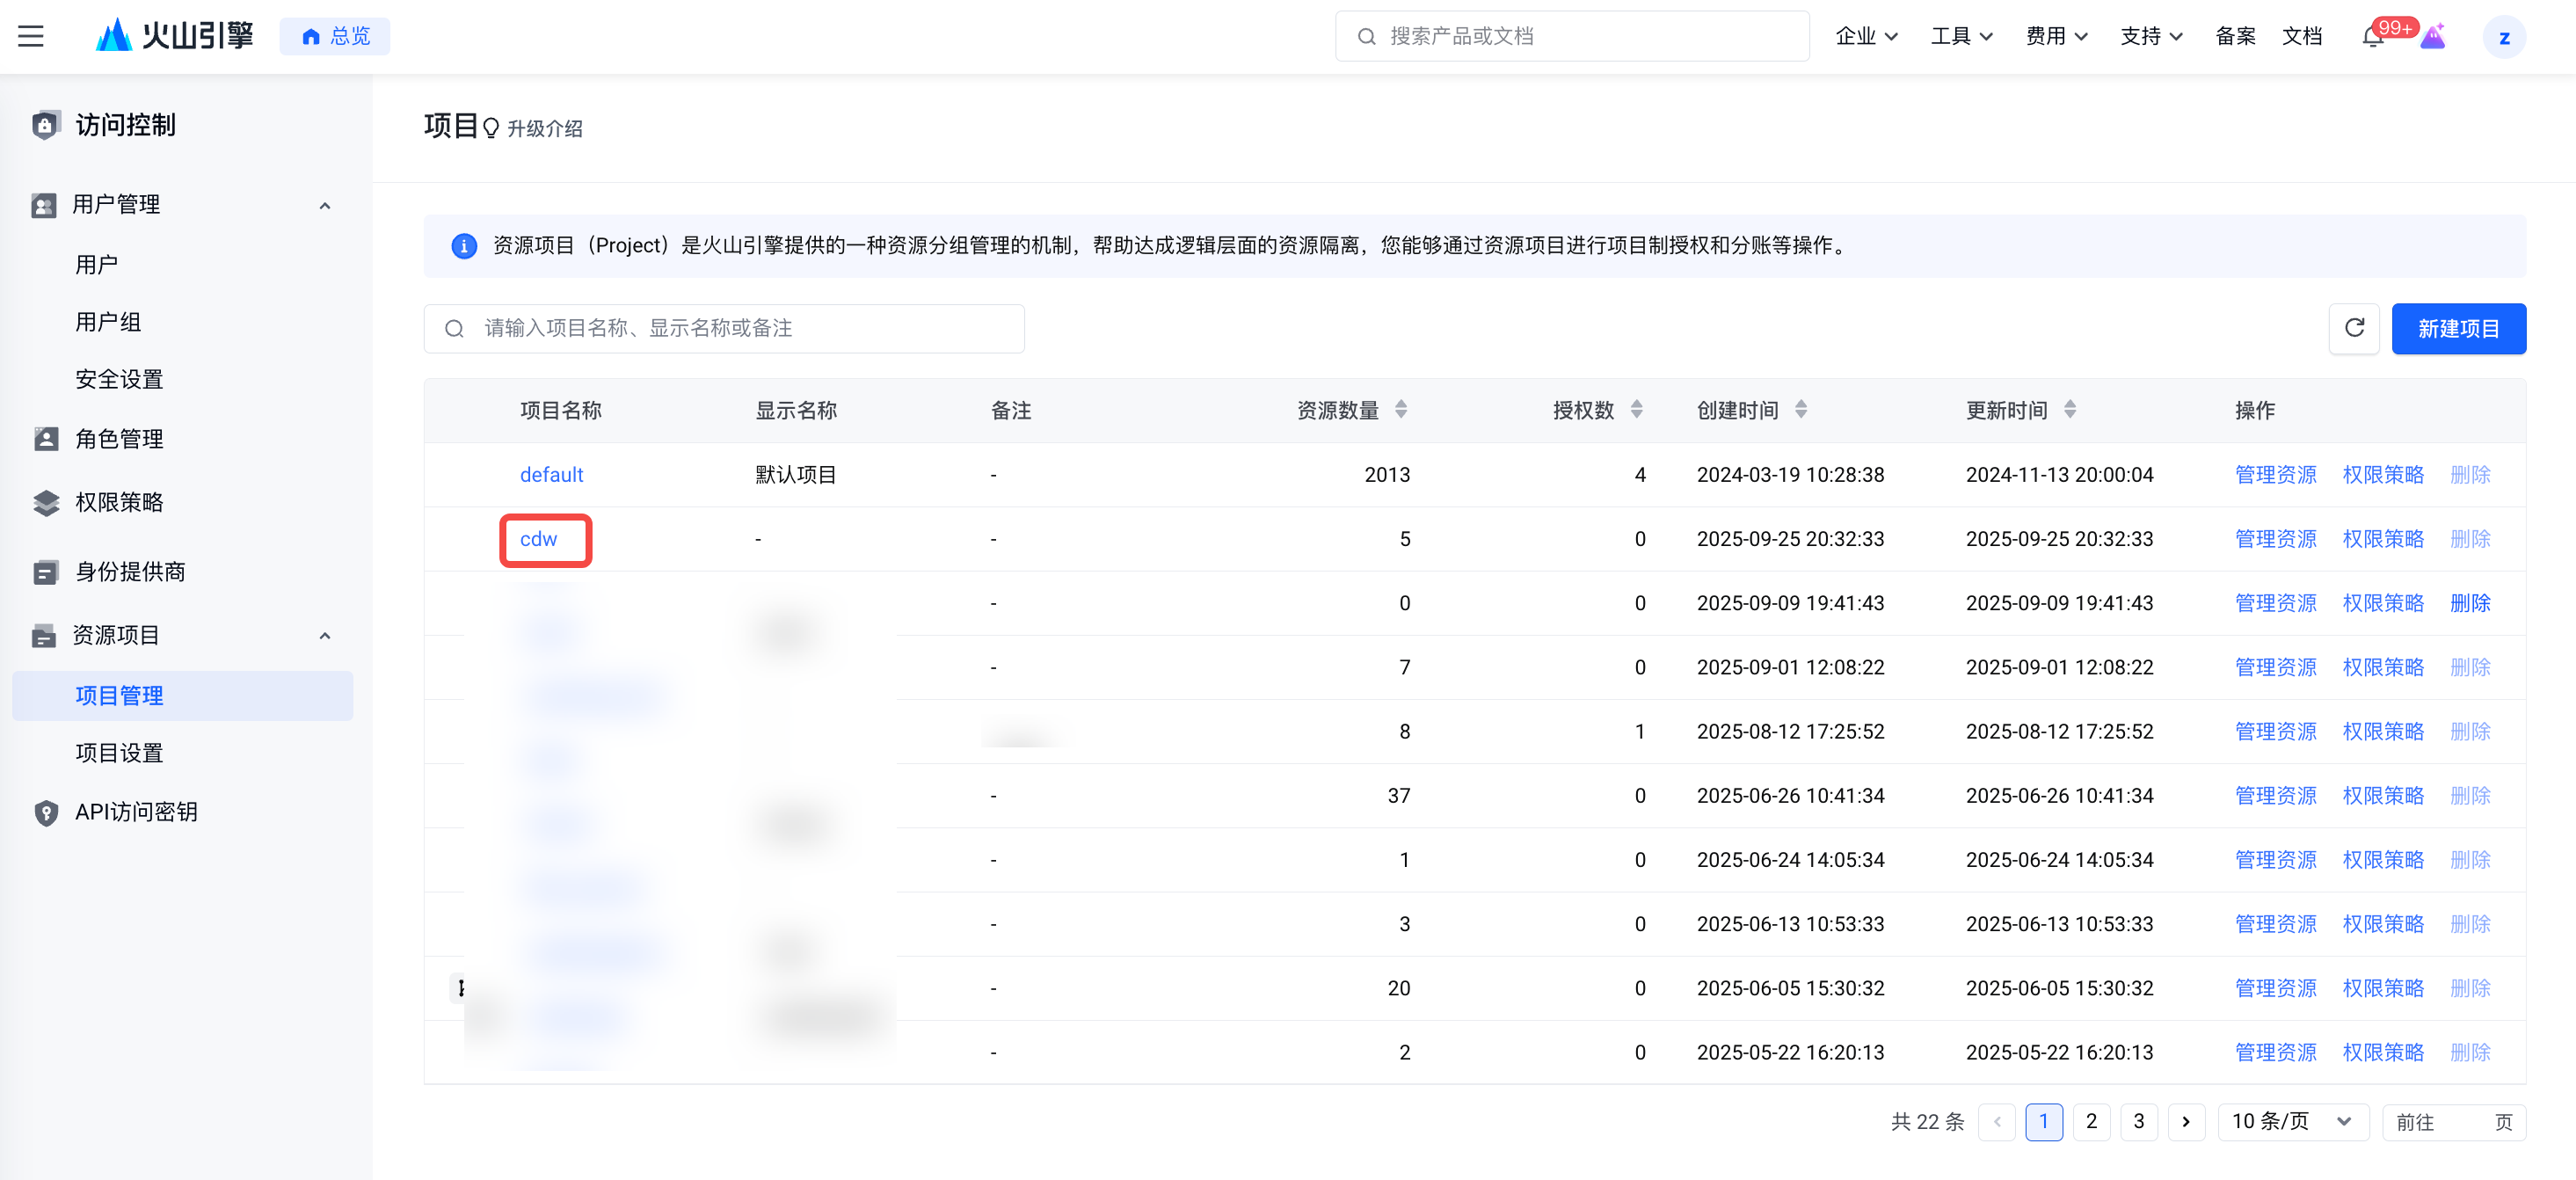Click the user avatar 'z' icon
The height and width of the screenshot is (1180, 2576).
click(2504, 37)
